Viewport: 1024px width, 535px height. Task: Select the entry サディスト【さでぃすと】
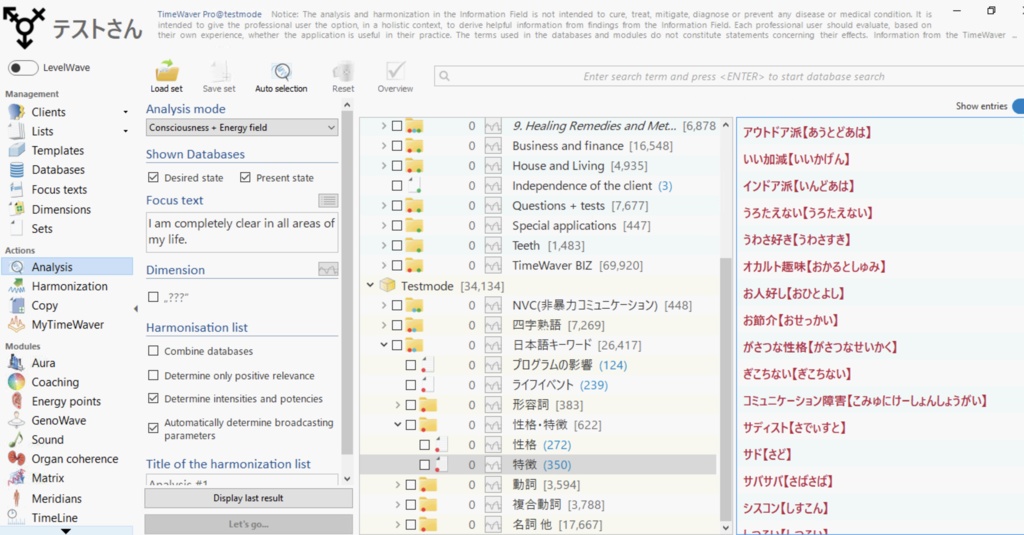794,428
